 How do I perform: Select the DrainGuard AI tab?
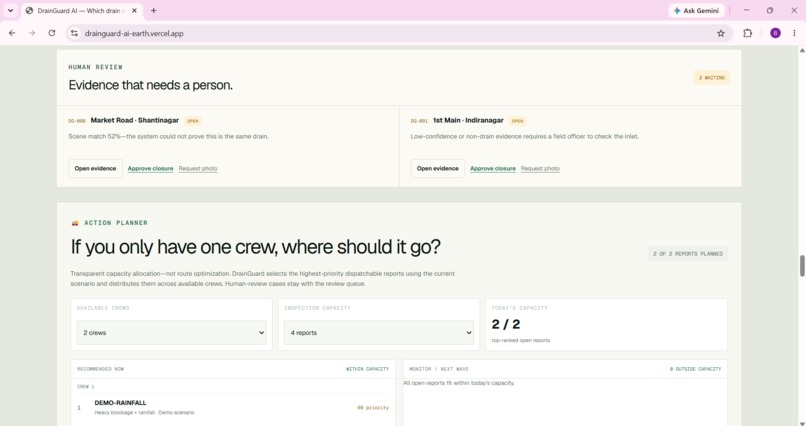[x=82, y=10]
